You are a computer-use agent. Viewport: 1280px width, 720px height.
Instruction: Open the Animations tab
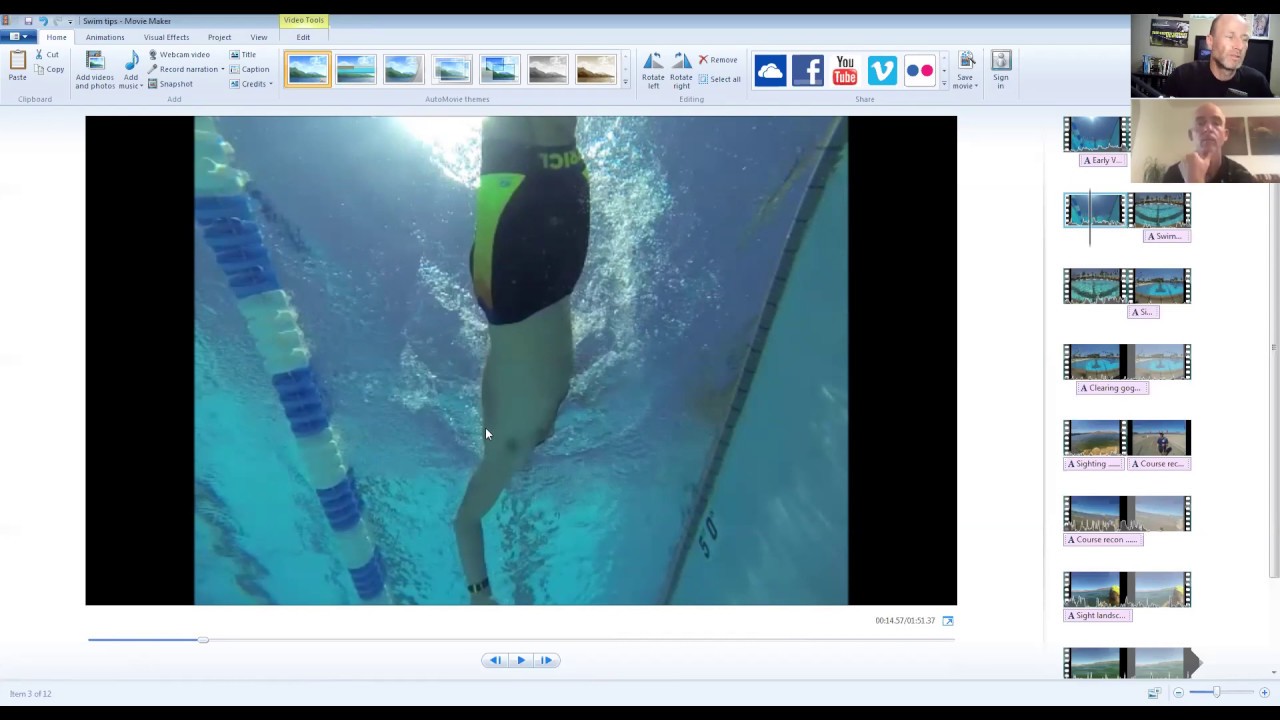tap(105, 37)
